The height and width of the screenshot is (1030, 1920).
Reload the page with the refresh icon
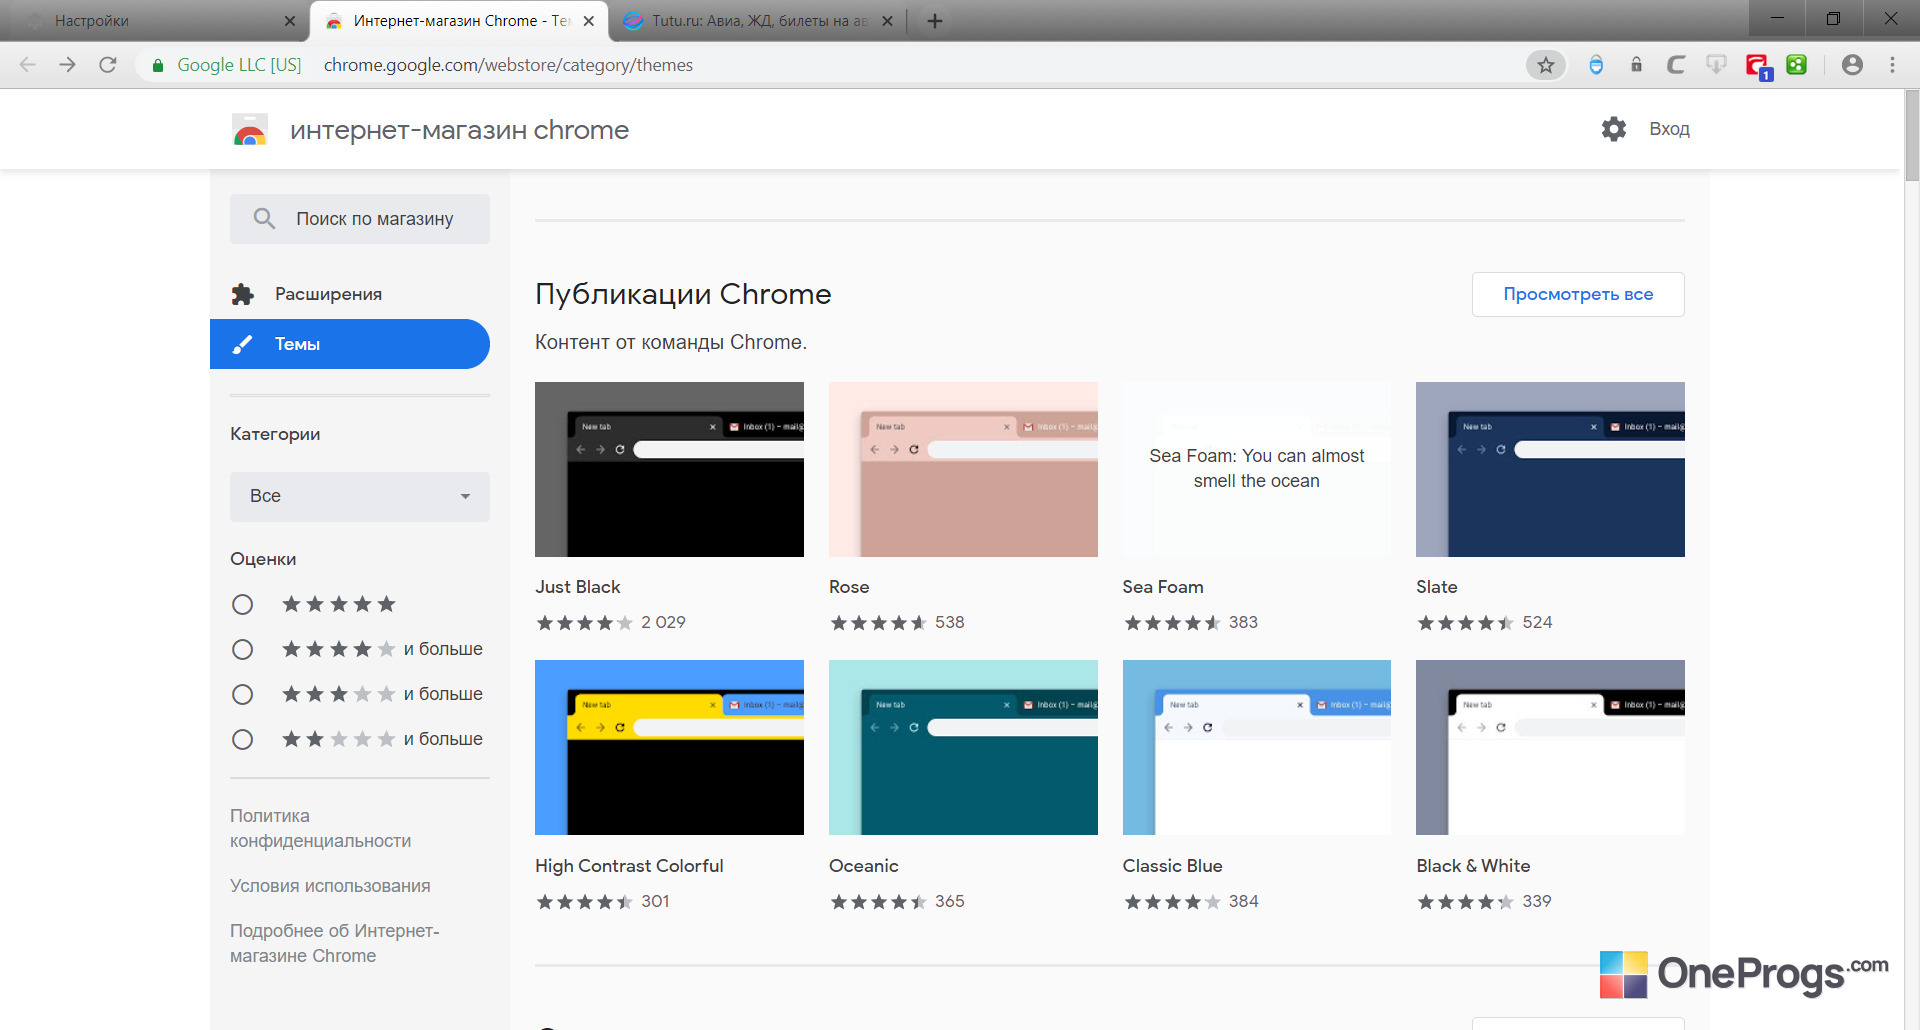108,65
